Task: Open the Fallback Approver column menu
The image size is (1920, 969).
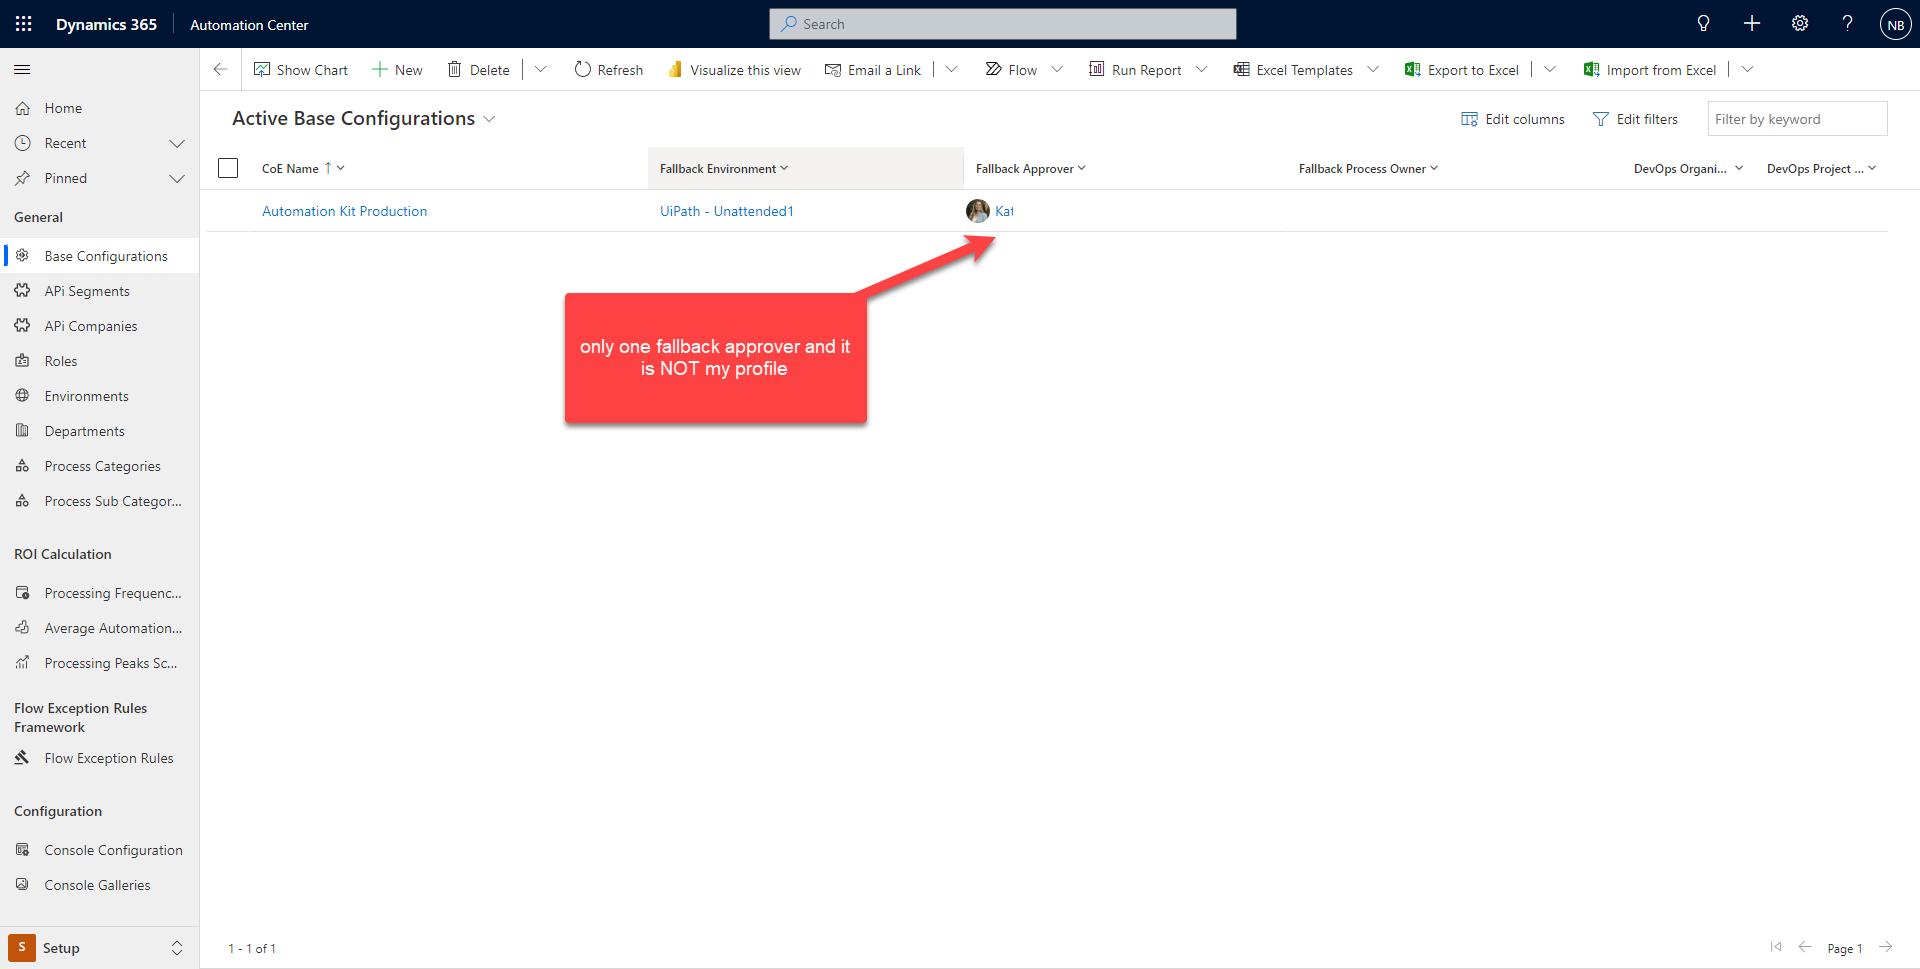Action: (x=1080, y=168)
